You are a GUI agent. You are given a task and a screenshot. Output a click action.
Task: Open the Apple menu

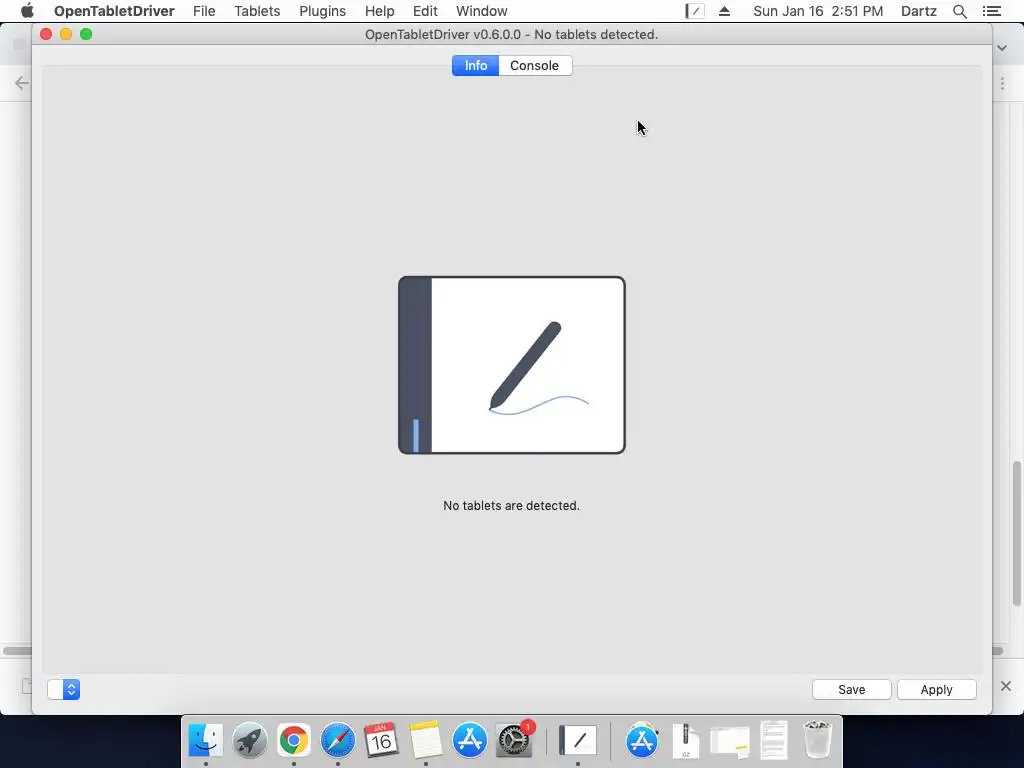coord(27,11)
